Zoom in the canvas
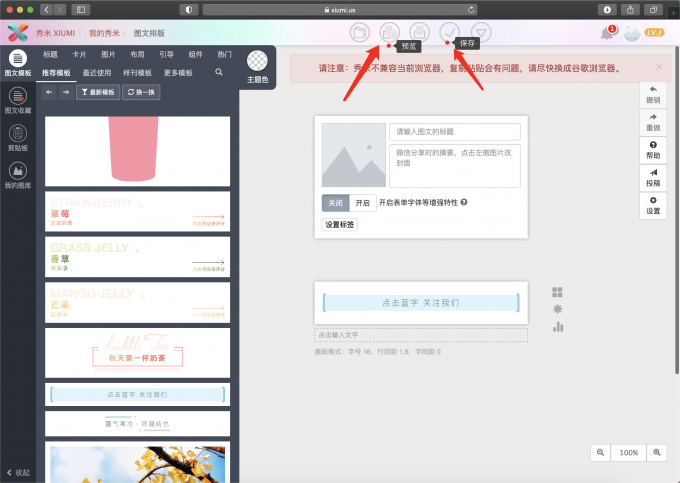 click(x=657, y=453)
